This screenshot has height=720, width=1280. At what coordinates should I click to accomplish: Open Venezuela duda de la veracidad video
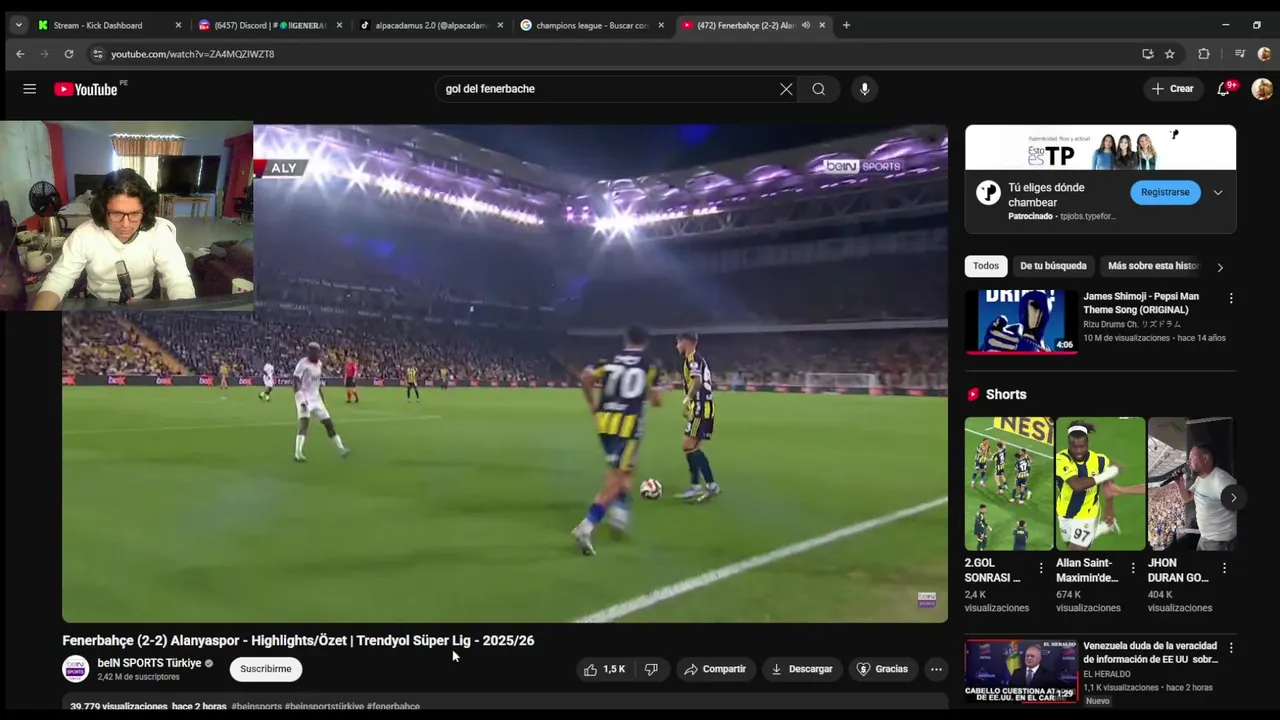pos(1150,653)
